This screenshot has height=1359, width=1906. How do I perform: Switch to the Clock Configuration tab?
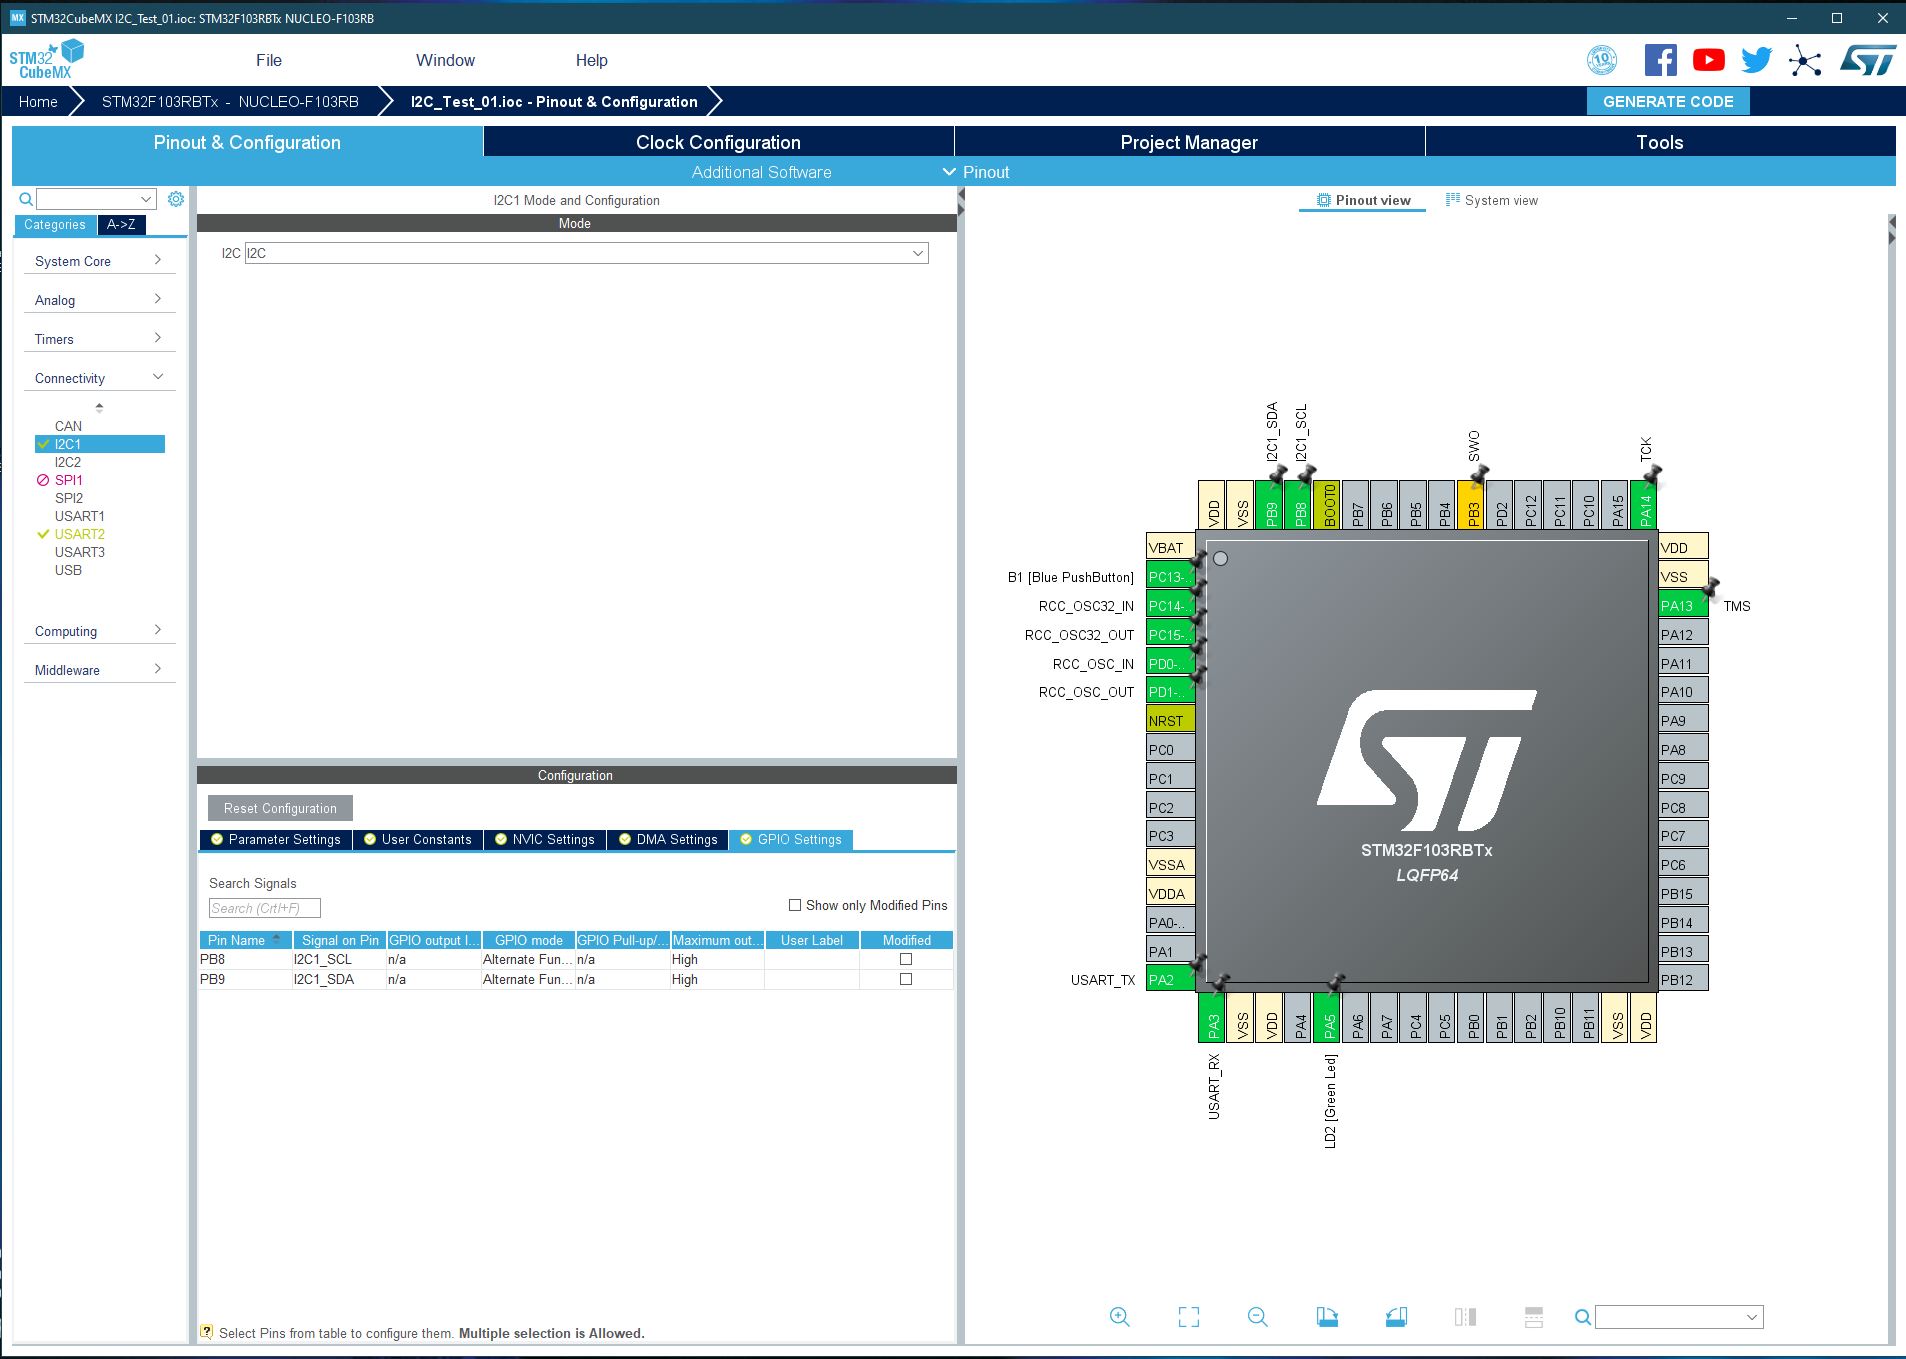coord(718,142)
